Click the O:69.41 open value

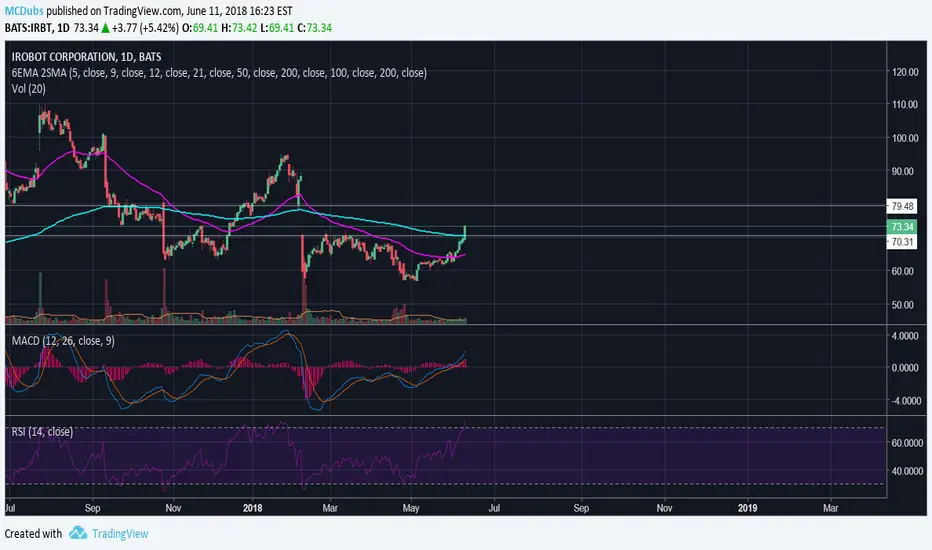click(200, 27)
